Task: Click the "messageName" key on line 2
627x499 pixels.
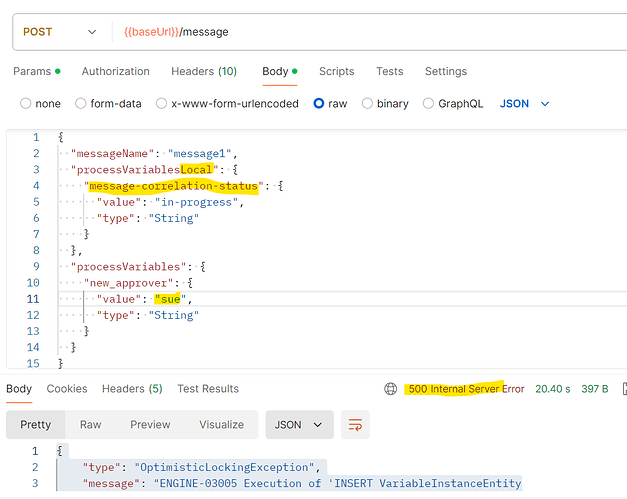Action: pos(112,154)
